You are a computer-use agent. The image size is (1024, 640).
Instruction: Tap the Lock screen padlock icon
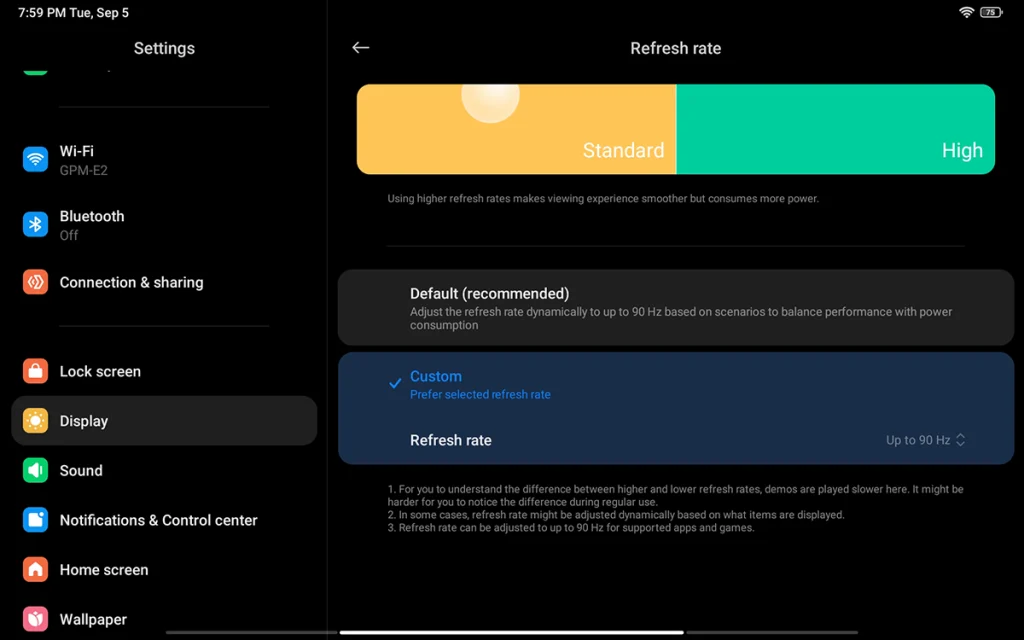[35, 371]
